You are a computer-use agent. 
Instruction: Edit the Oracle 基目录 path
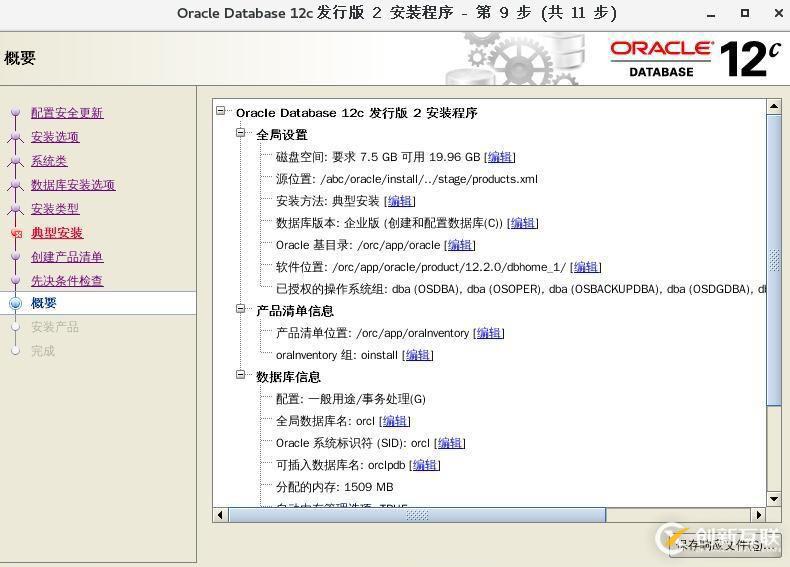click(x=460, y=245)
